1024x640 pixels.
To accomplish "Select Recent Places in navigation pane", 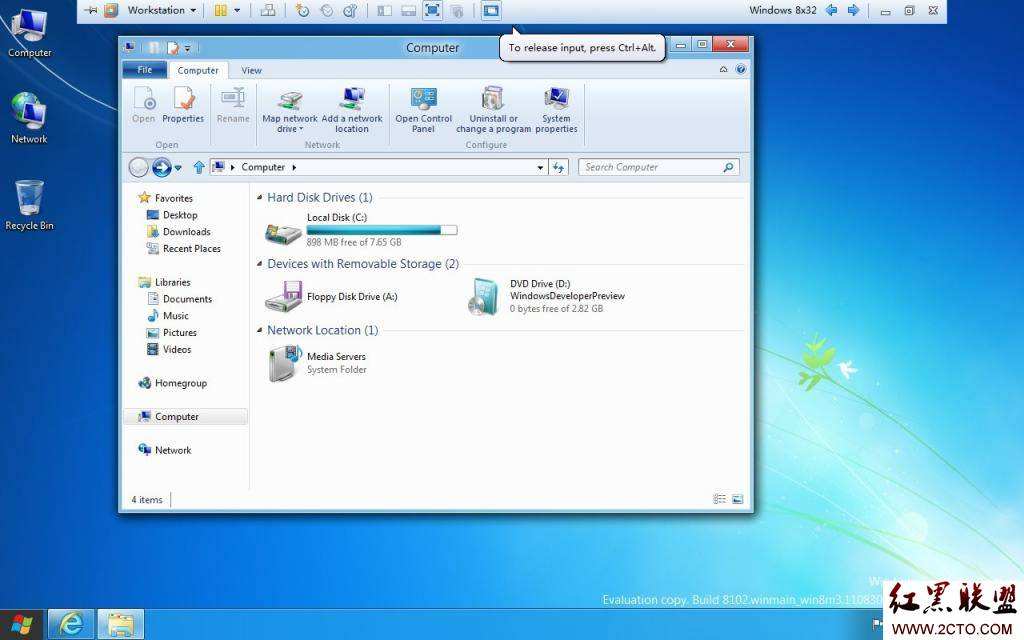I will click(x=184, y=249).
